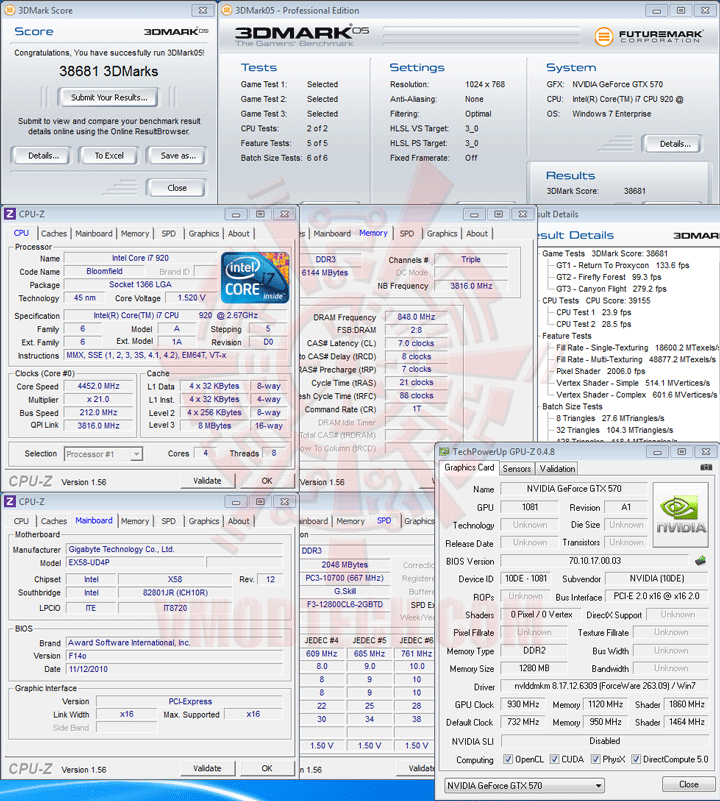
Task: Click the GPU-Z Name field NVIDIA GeForce GTX 570
Action: tap(574, 489)
